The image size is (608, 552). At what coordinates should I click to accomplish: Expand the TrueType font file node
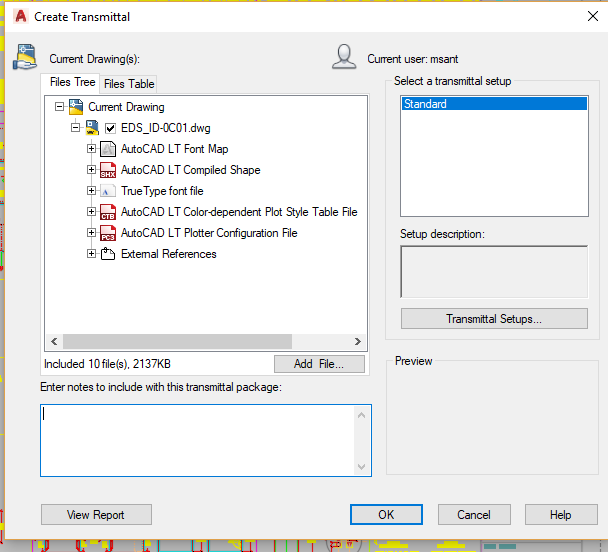click(92, 191)
